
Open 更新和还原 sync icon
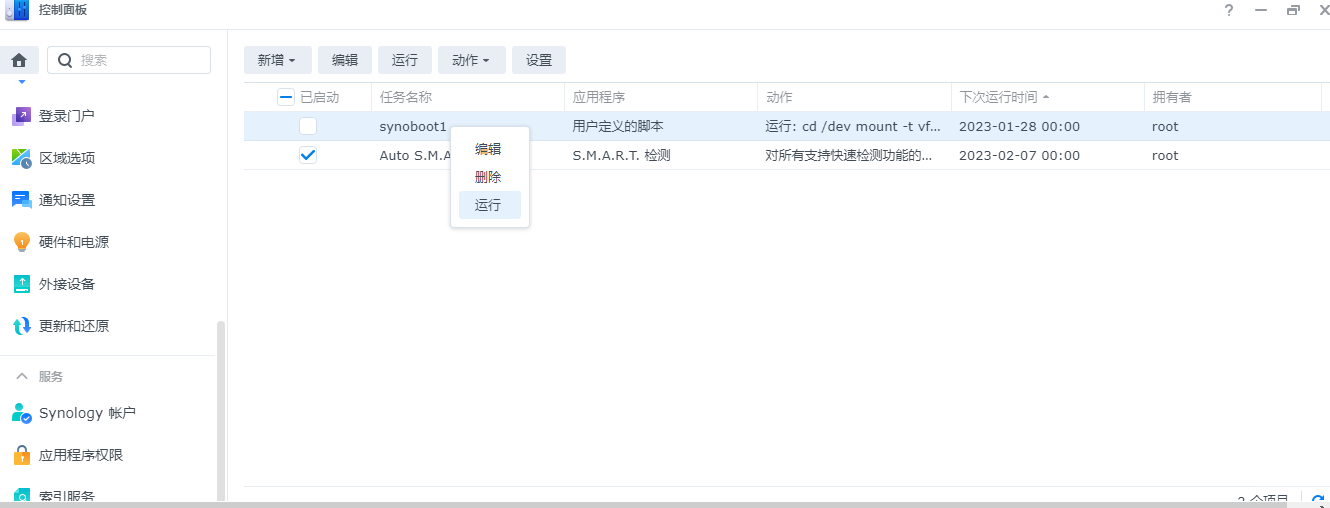coord(21,326)
